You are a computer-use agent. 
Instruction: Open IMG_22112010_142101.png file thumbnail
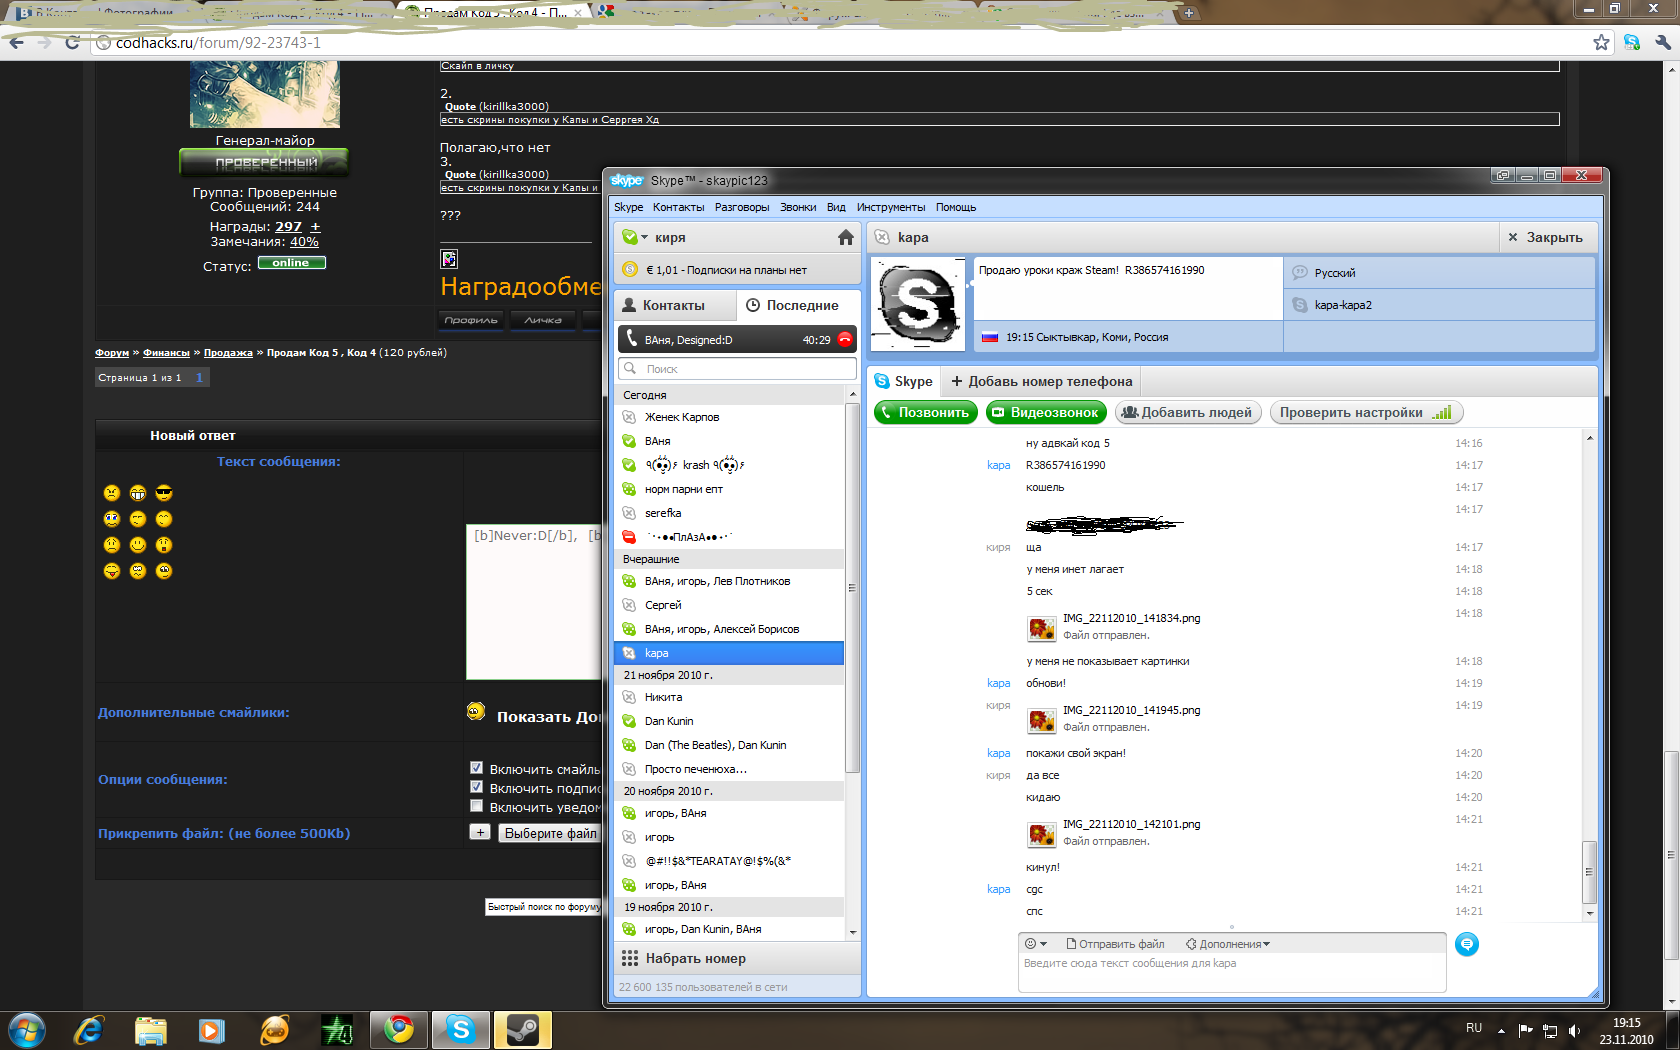point(1042,834)
